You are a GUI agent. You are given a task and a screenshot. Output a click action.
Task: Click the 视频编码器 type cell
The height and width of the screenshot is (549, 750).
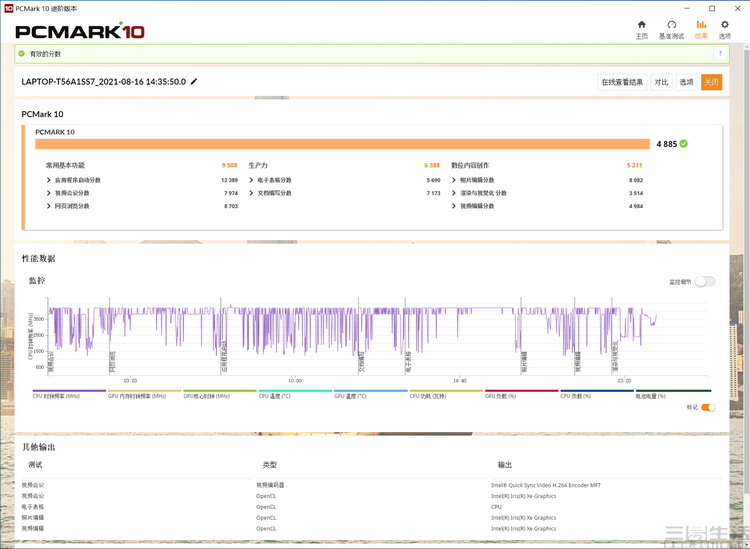point(270,485)
